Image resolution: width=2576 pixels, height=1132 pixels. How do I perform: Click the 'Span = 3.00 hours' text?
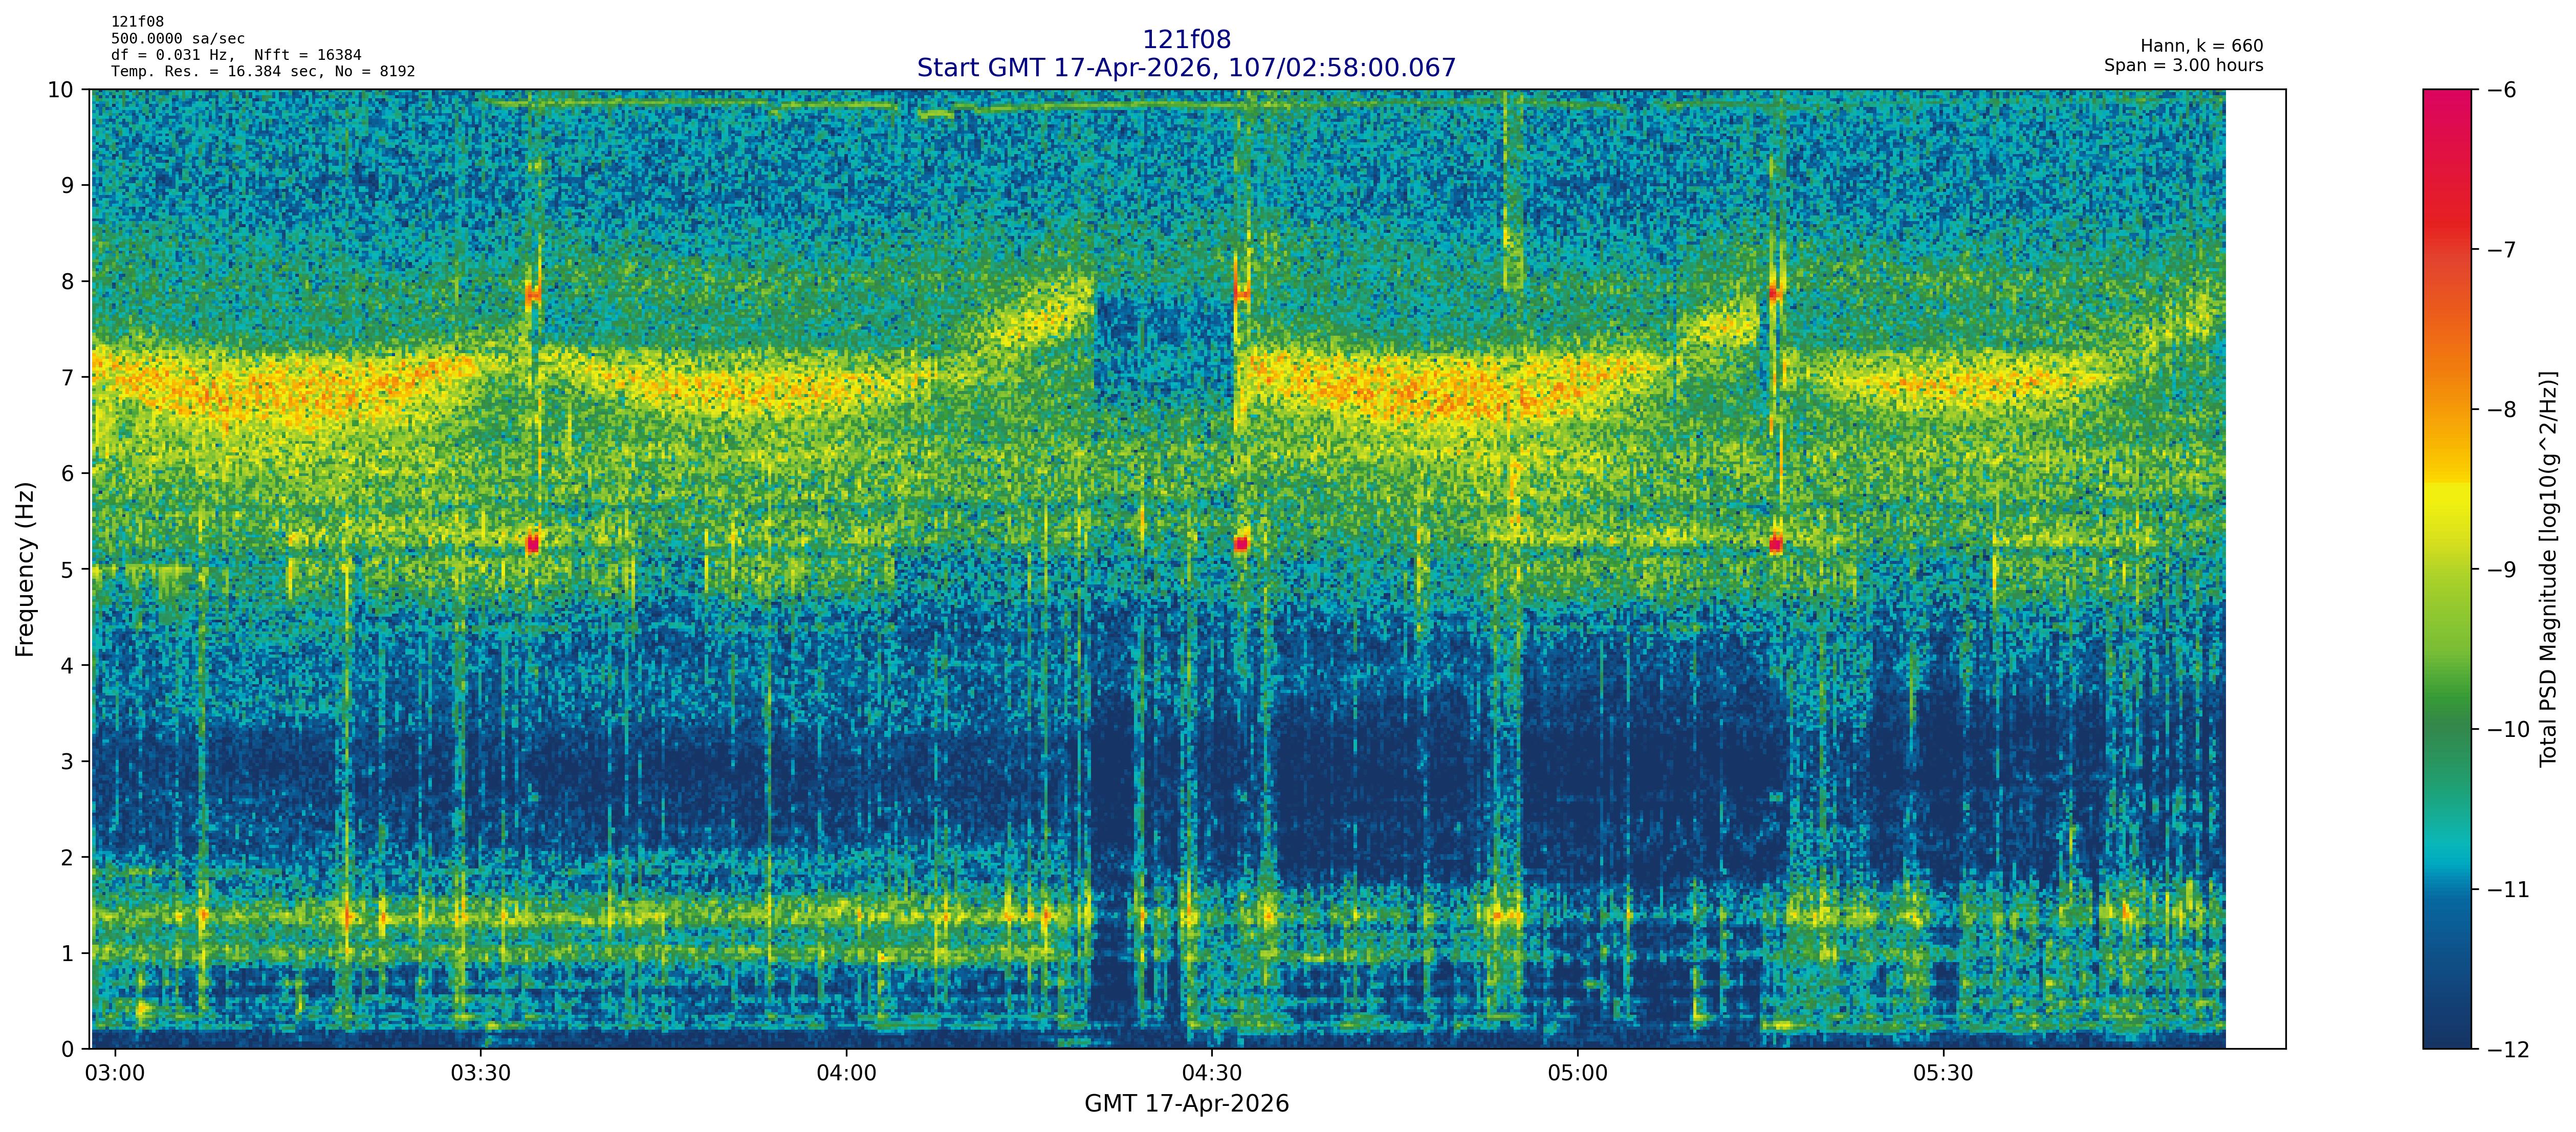click(2183, 66)
